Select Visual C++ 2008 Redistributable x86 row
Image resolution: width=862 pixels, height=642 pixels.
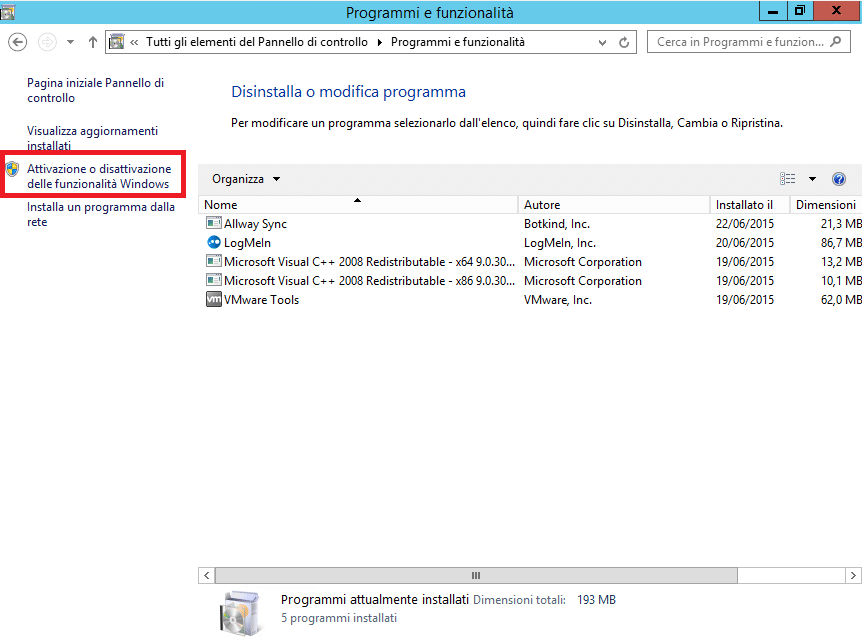tap(530, 281)
